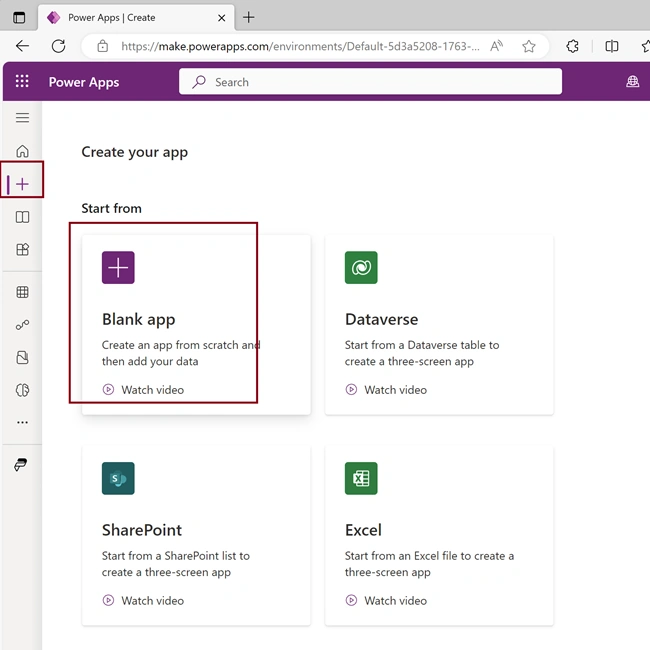Choose the Excel card title
The height and width of the screenshot is (650, 650).
tap(363, 530)
